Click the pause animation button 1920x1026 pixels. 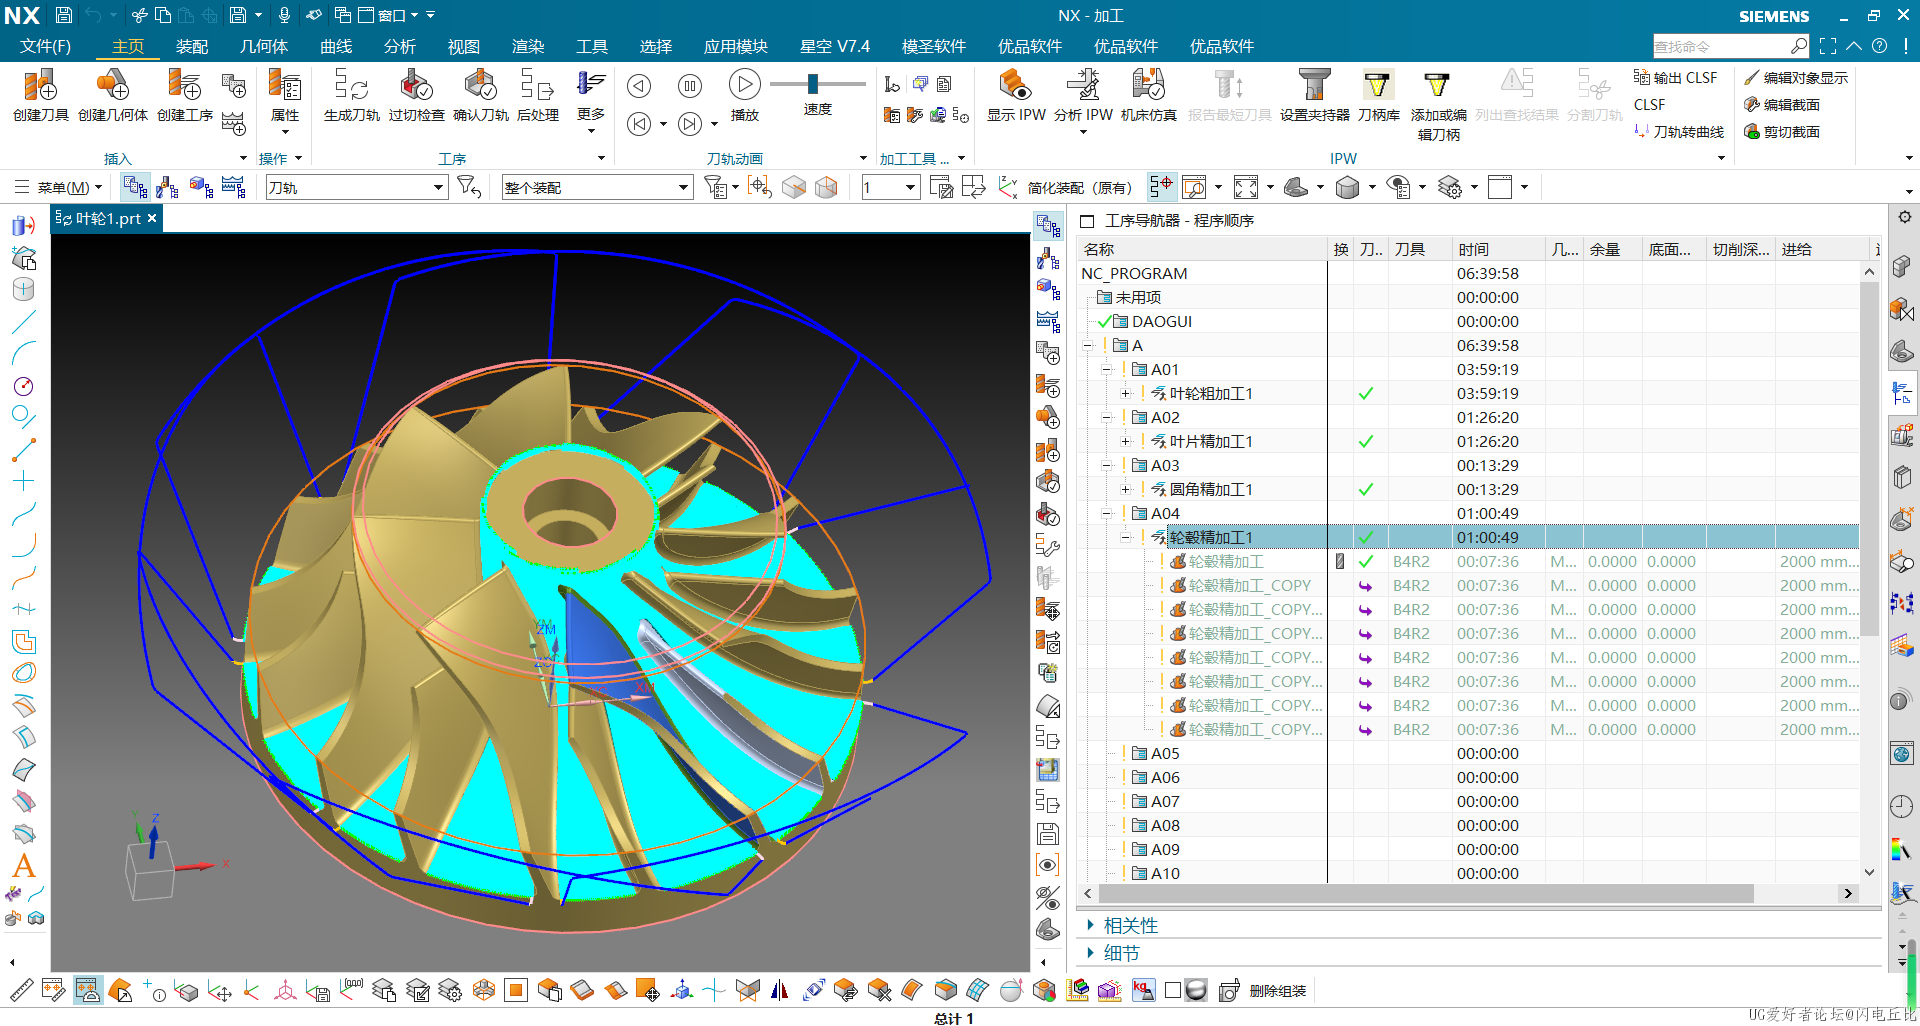(690, 86)
